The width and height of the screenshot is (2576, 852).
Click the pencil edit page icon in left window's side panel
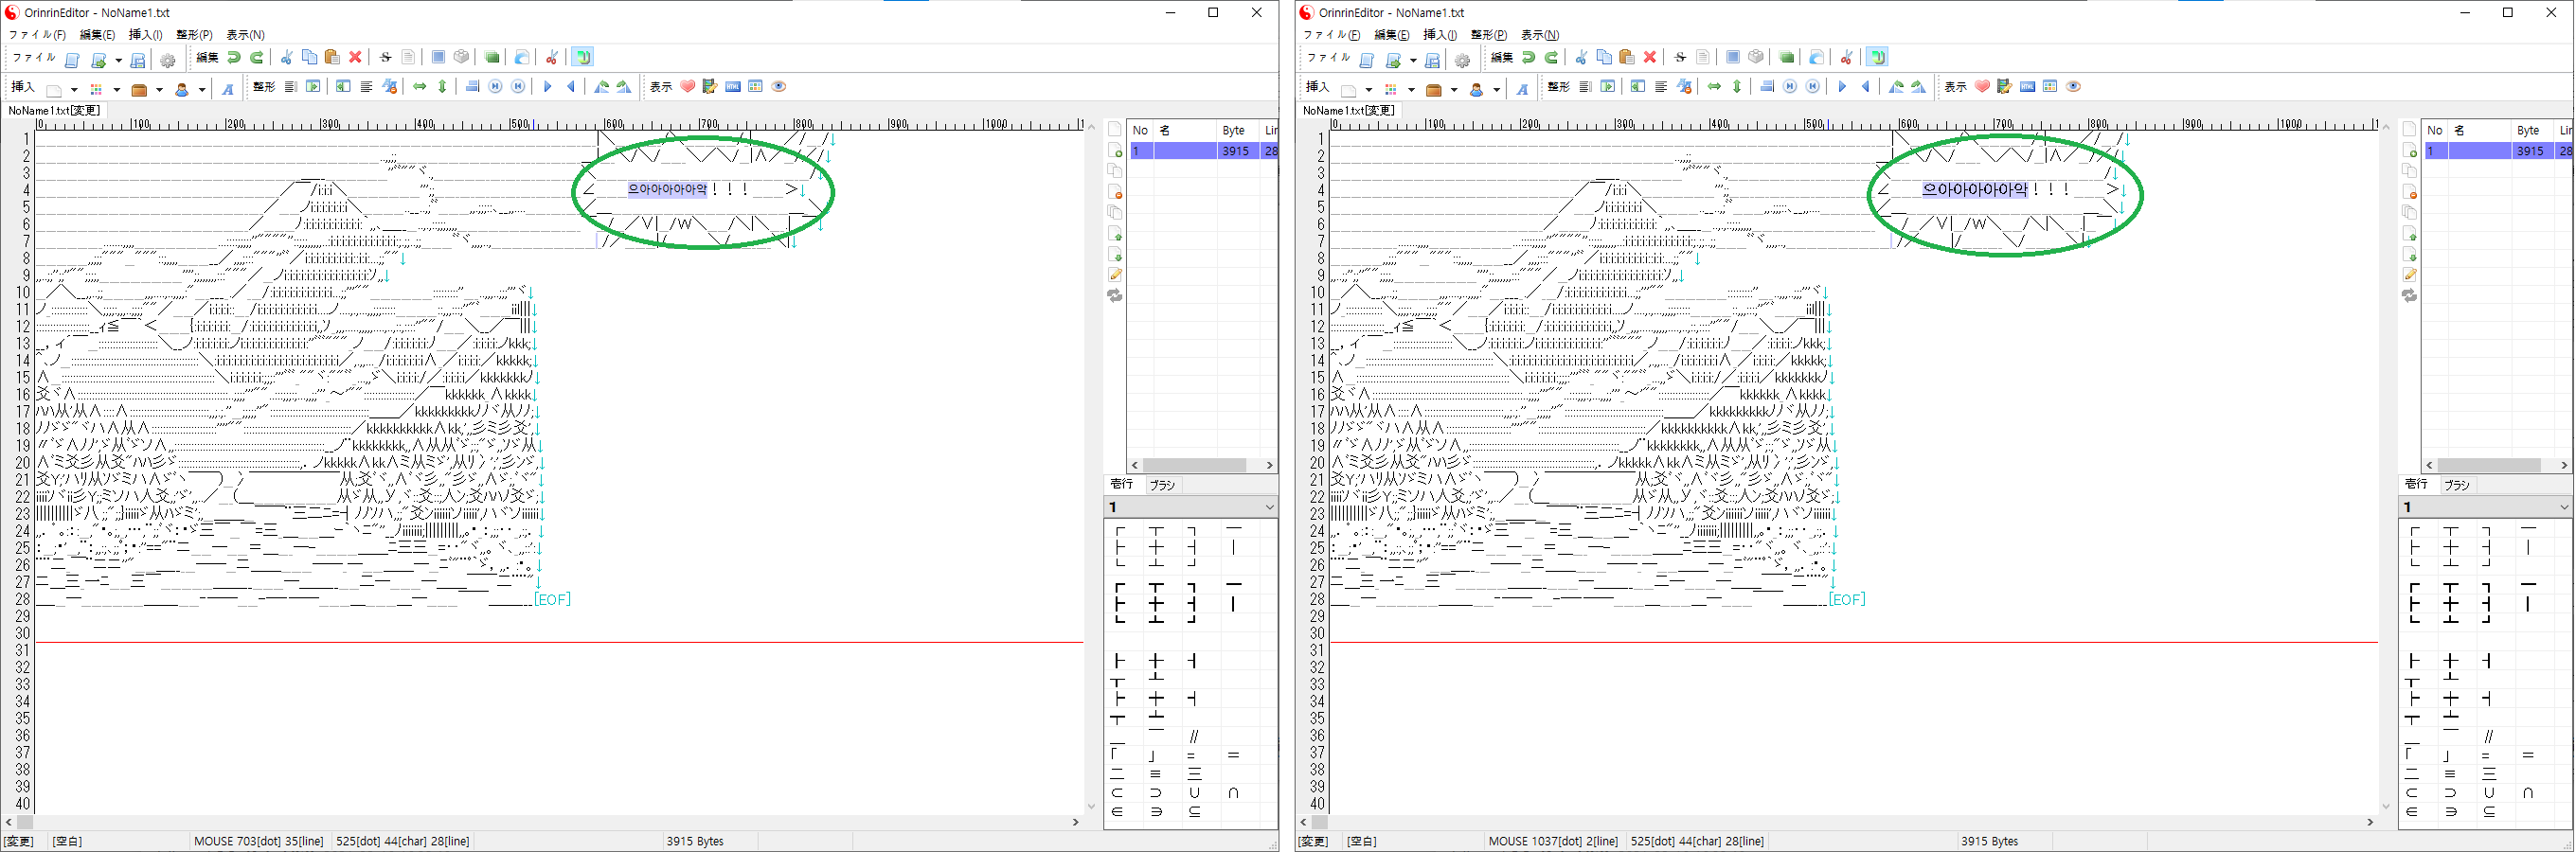point(1115,275)
